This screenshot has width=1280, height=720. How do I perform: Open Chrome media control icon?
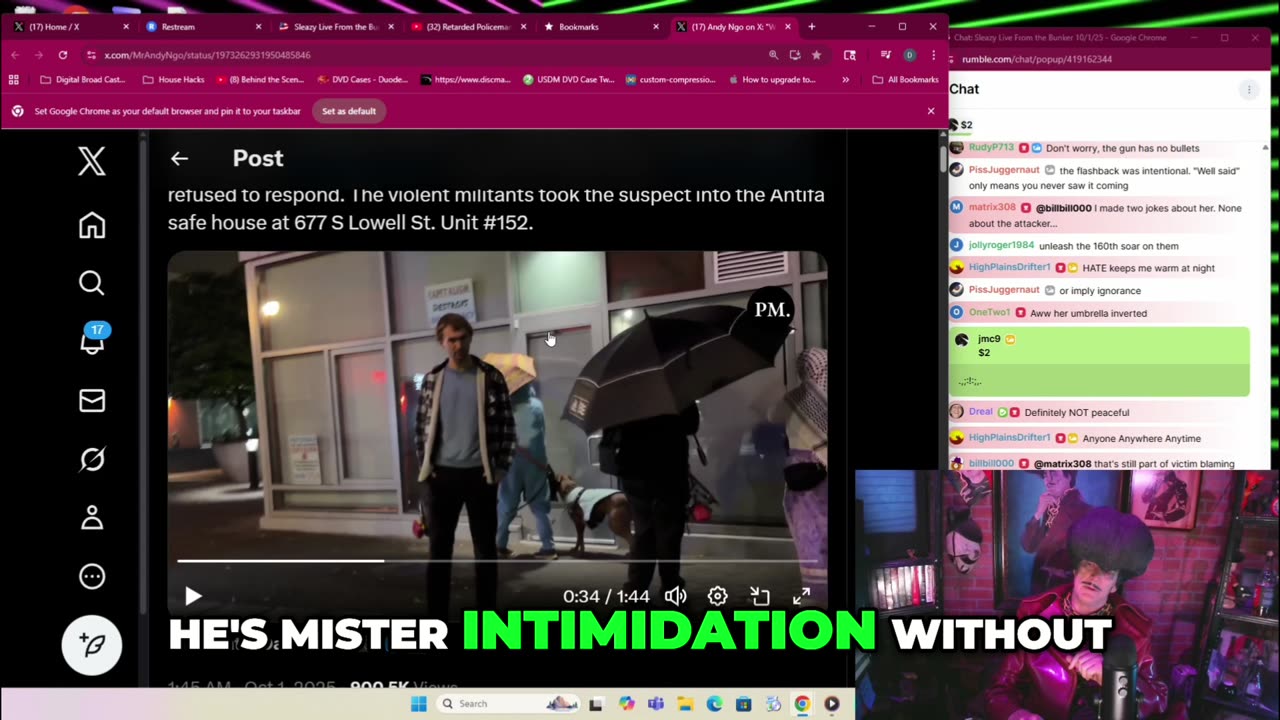click(x=886, y=55)
